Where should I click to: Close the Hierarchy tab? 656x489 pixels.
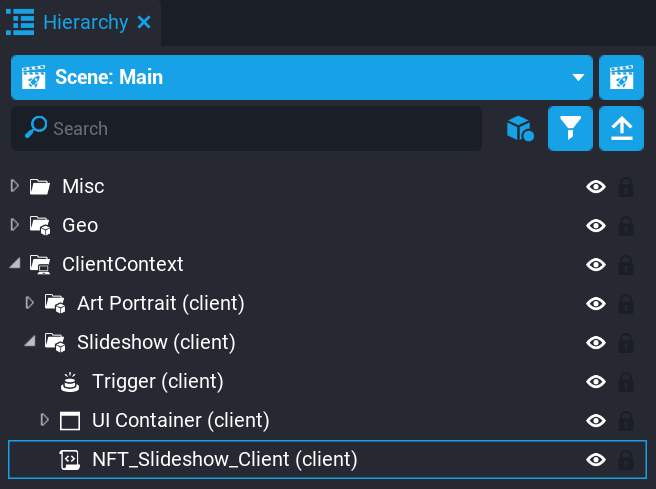click(144, 22)
